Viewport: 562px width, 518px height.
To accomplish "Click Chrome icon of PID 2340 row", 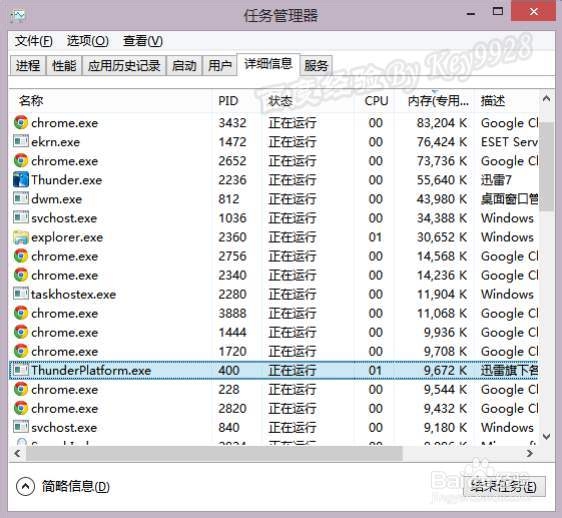I will pos(21,275).
